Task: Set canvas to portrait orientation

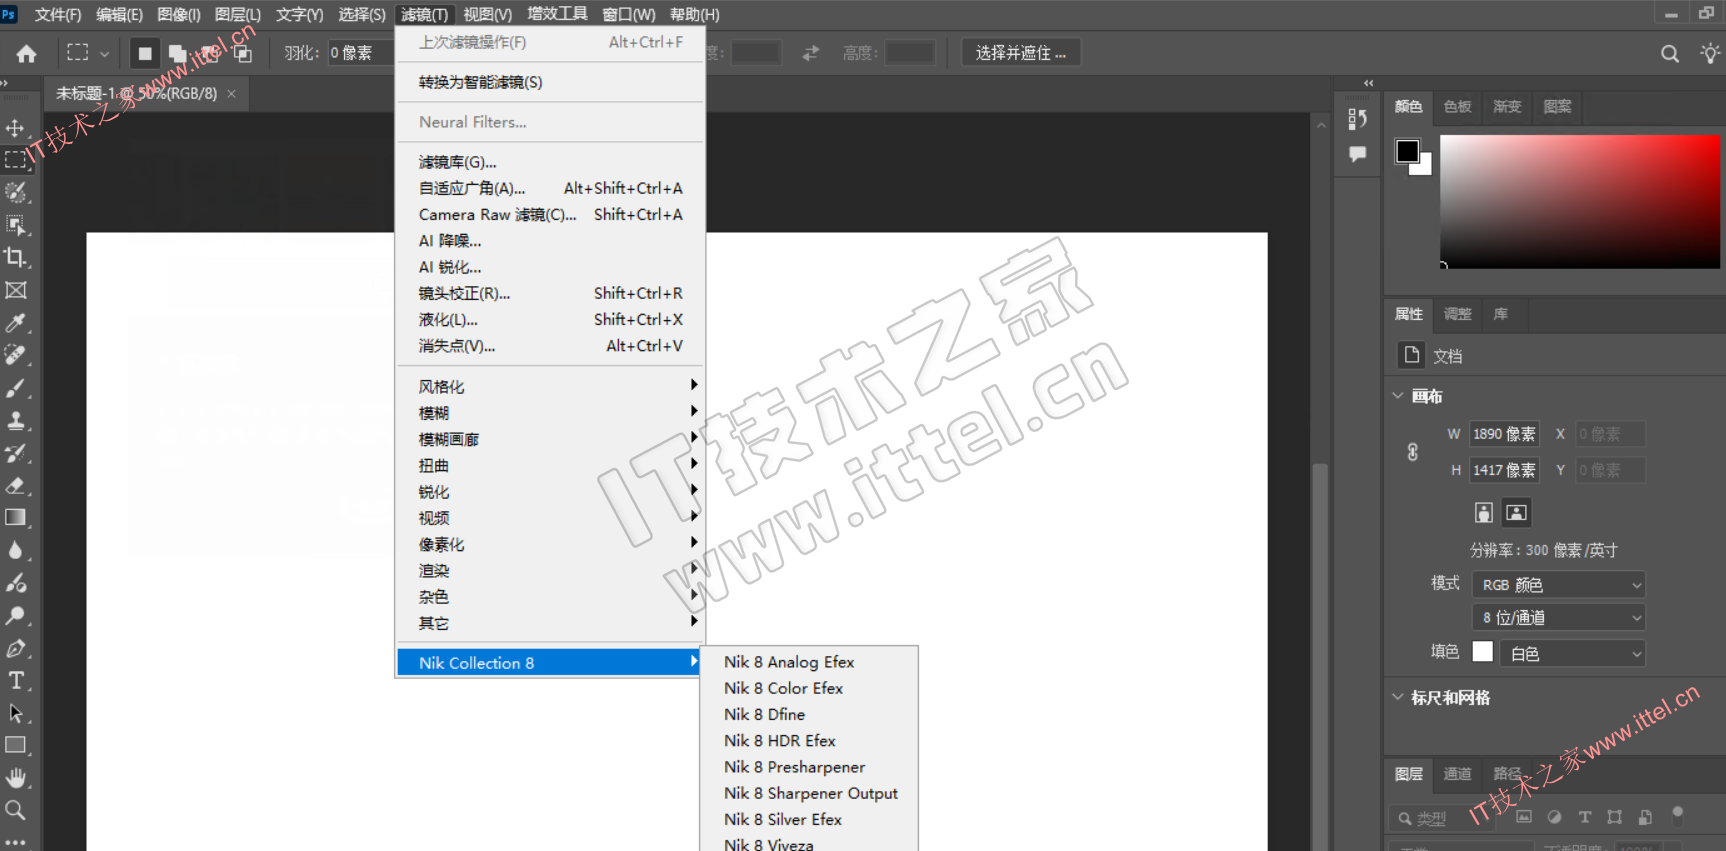Action: [1483, 513]
